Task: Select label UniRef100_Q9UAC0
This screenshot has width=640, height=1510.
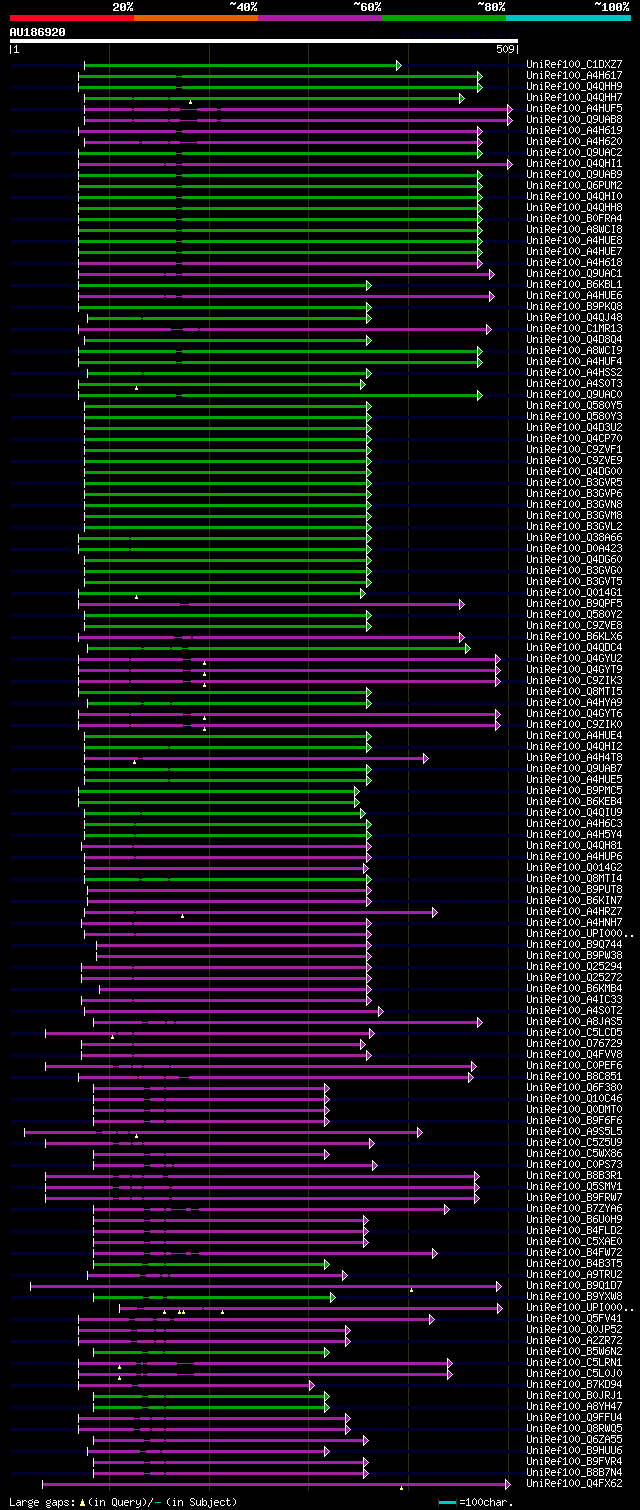Action: point(574,395)
